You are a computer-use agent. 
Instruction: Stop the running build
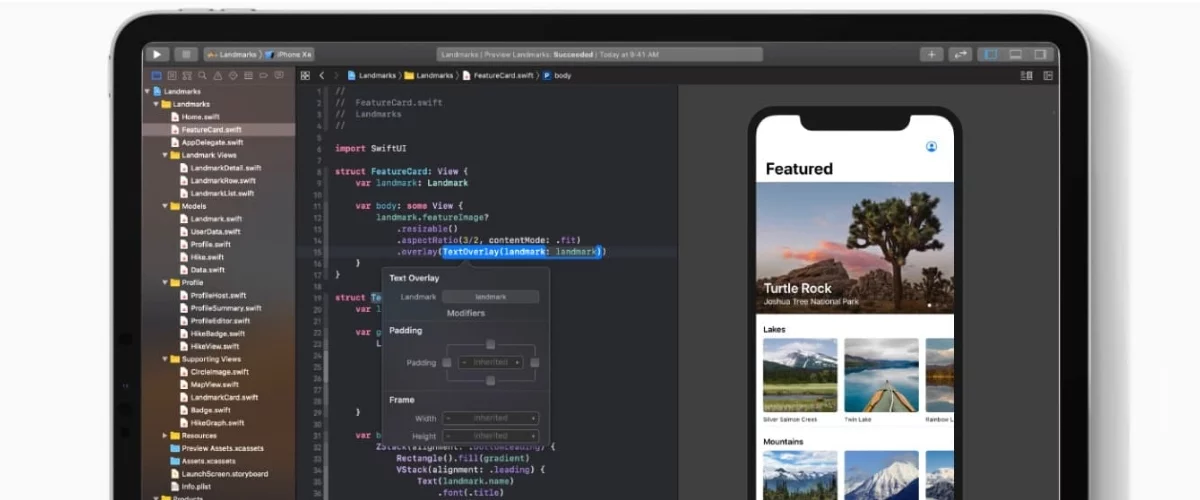pyautogui.click(x=185, y=54)
